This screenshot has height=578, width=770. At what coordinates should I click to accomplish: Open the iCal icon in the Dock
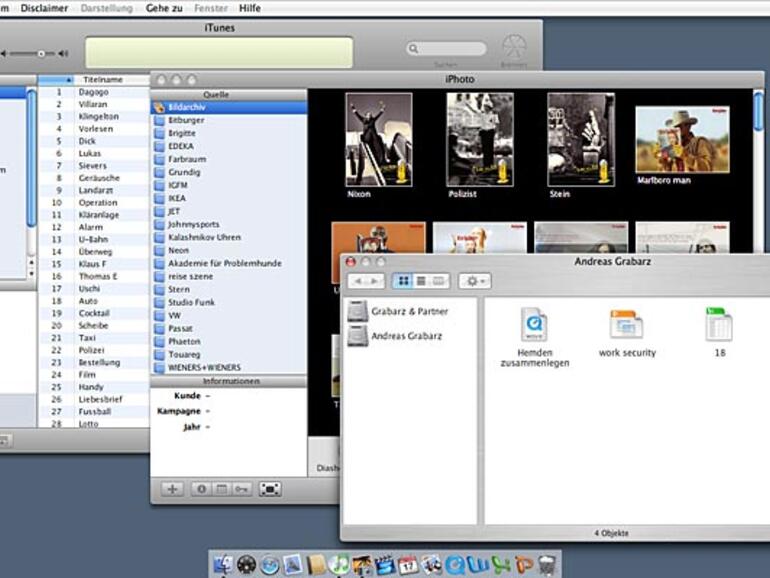[407, 565]
